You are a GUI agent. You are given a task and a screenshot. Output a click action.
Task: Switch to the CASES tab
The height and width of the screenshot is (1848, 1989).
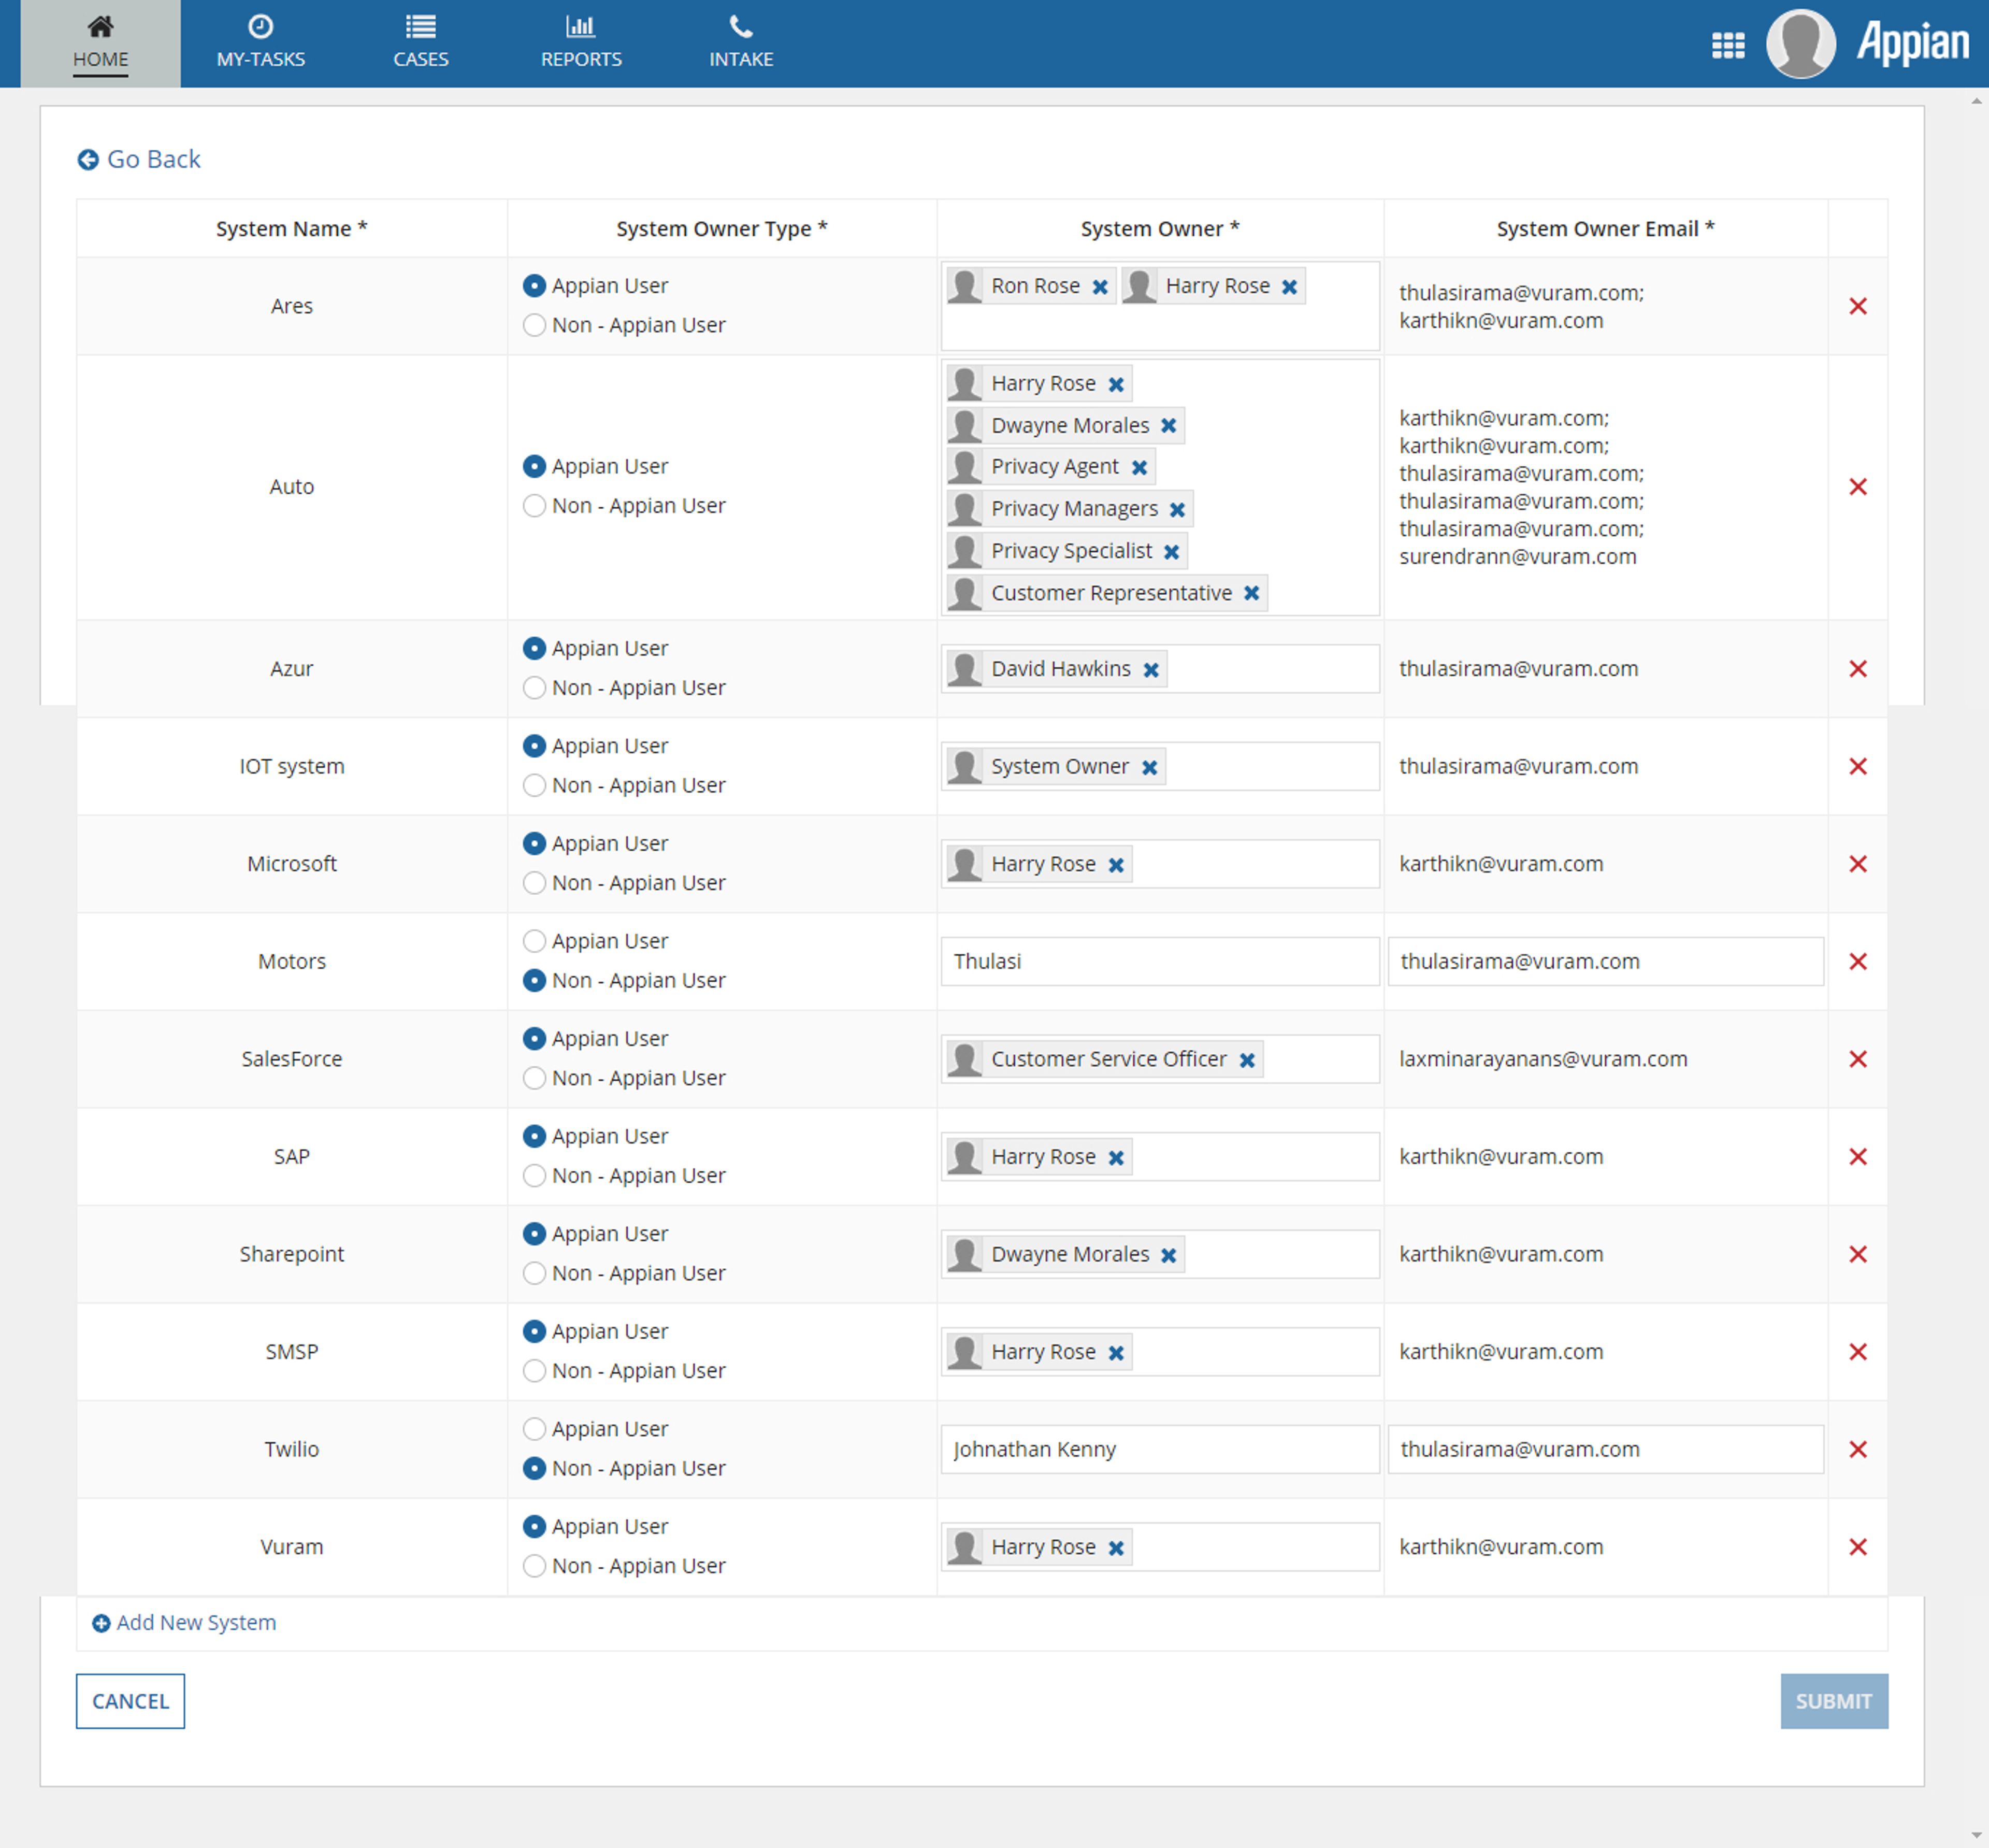tap(421, 43)
